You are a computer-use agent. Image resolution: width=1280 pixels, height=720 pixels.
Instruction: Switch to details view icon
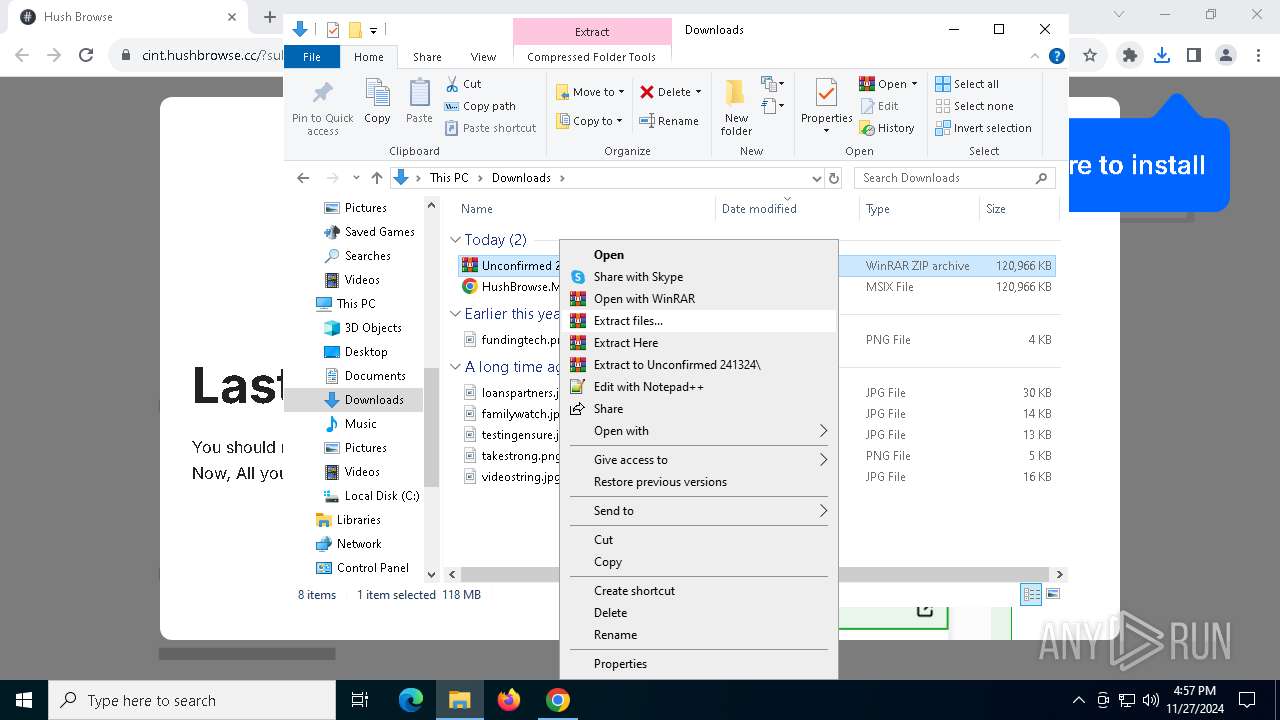click(x=1030, y=594)
